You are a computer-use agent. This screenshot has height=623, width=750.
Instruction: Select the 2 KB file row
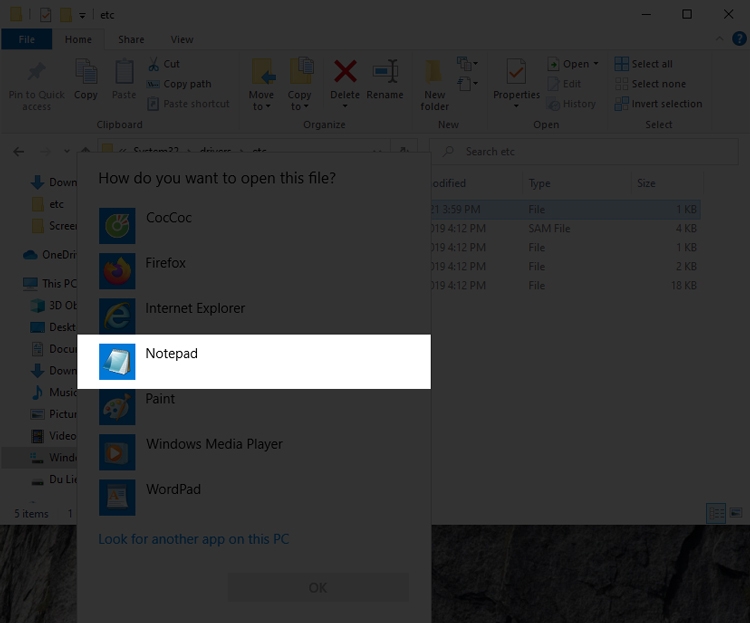565,266
